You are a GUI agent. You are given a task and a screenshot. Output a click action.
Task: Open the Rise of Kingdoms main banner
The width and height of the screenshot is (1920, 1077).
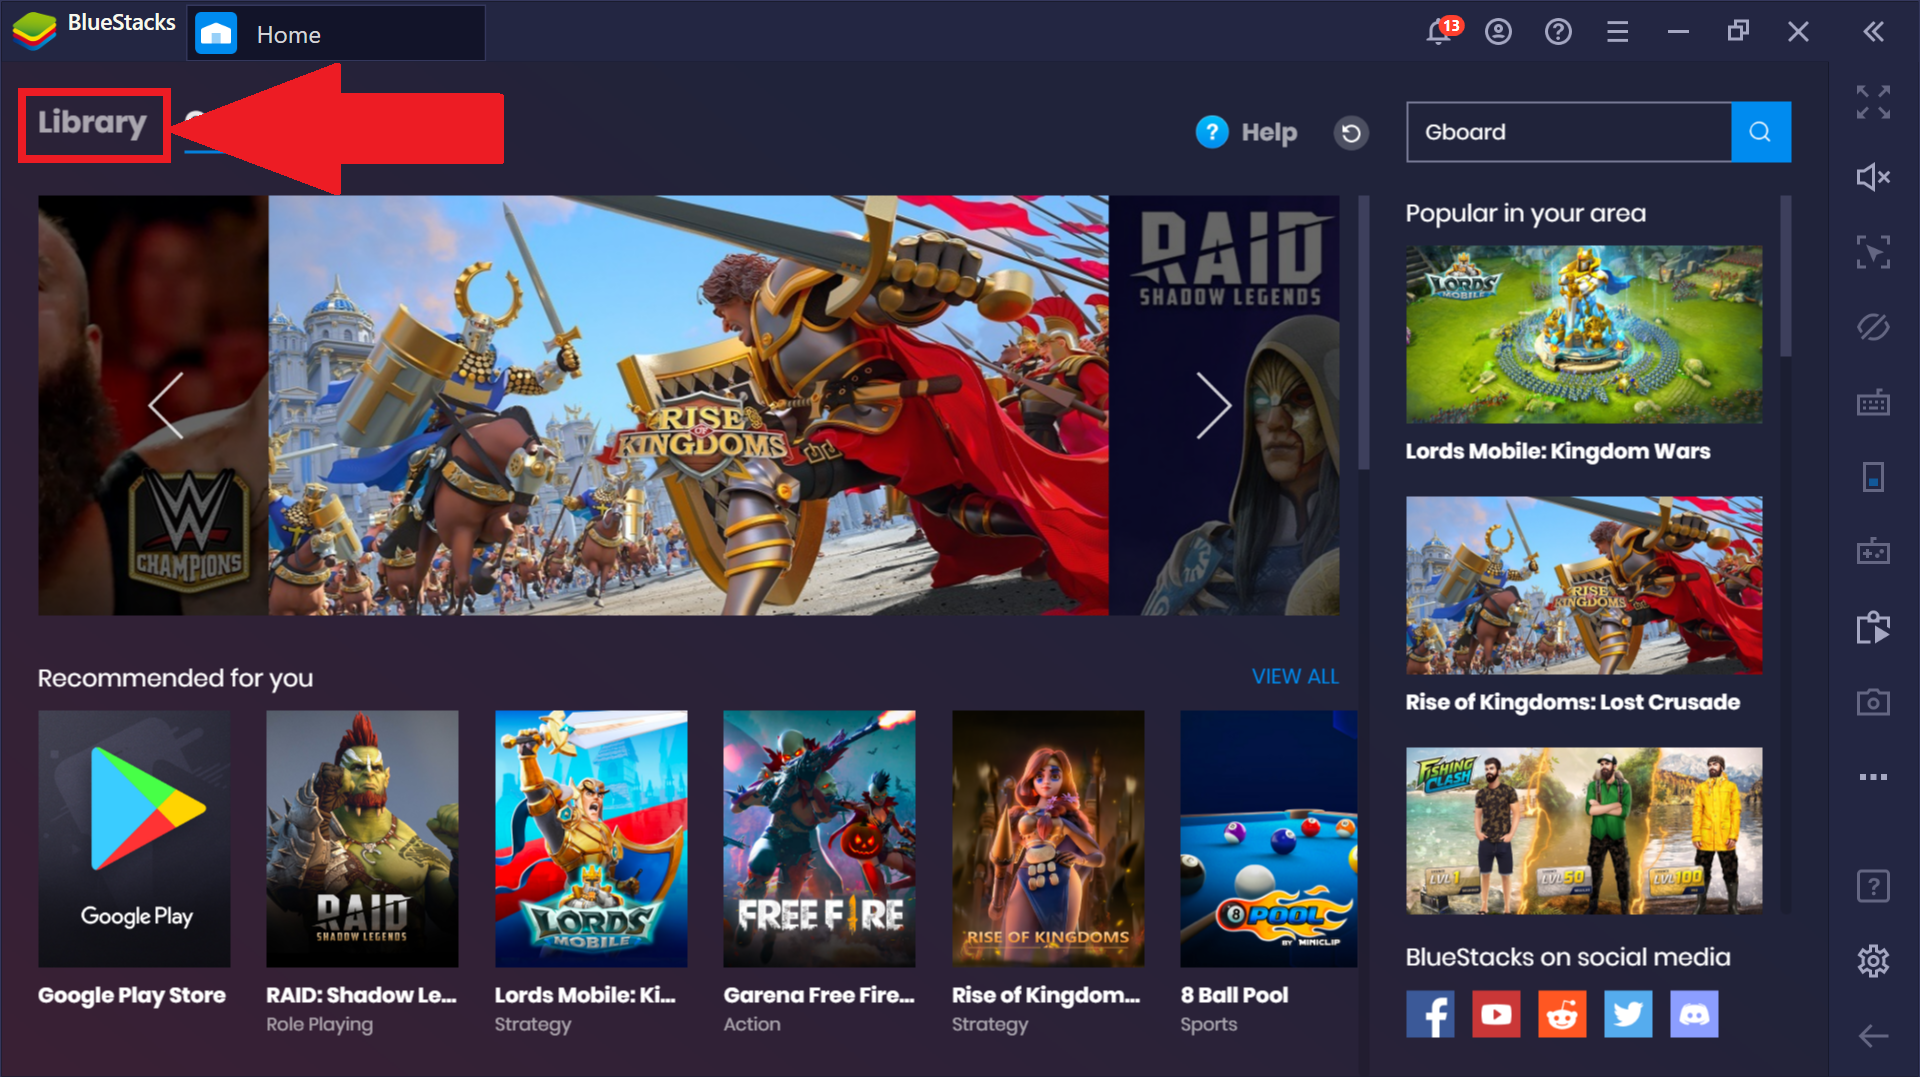pos(688,405)
